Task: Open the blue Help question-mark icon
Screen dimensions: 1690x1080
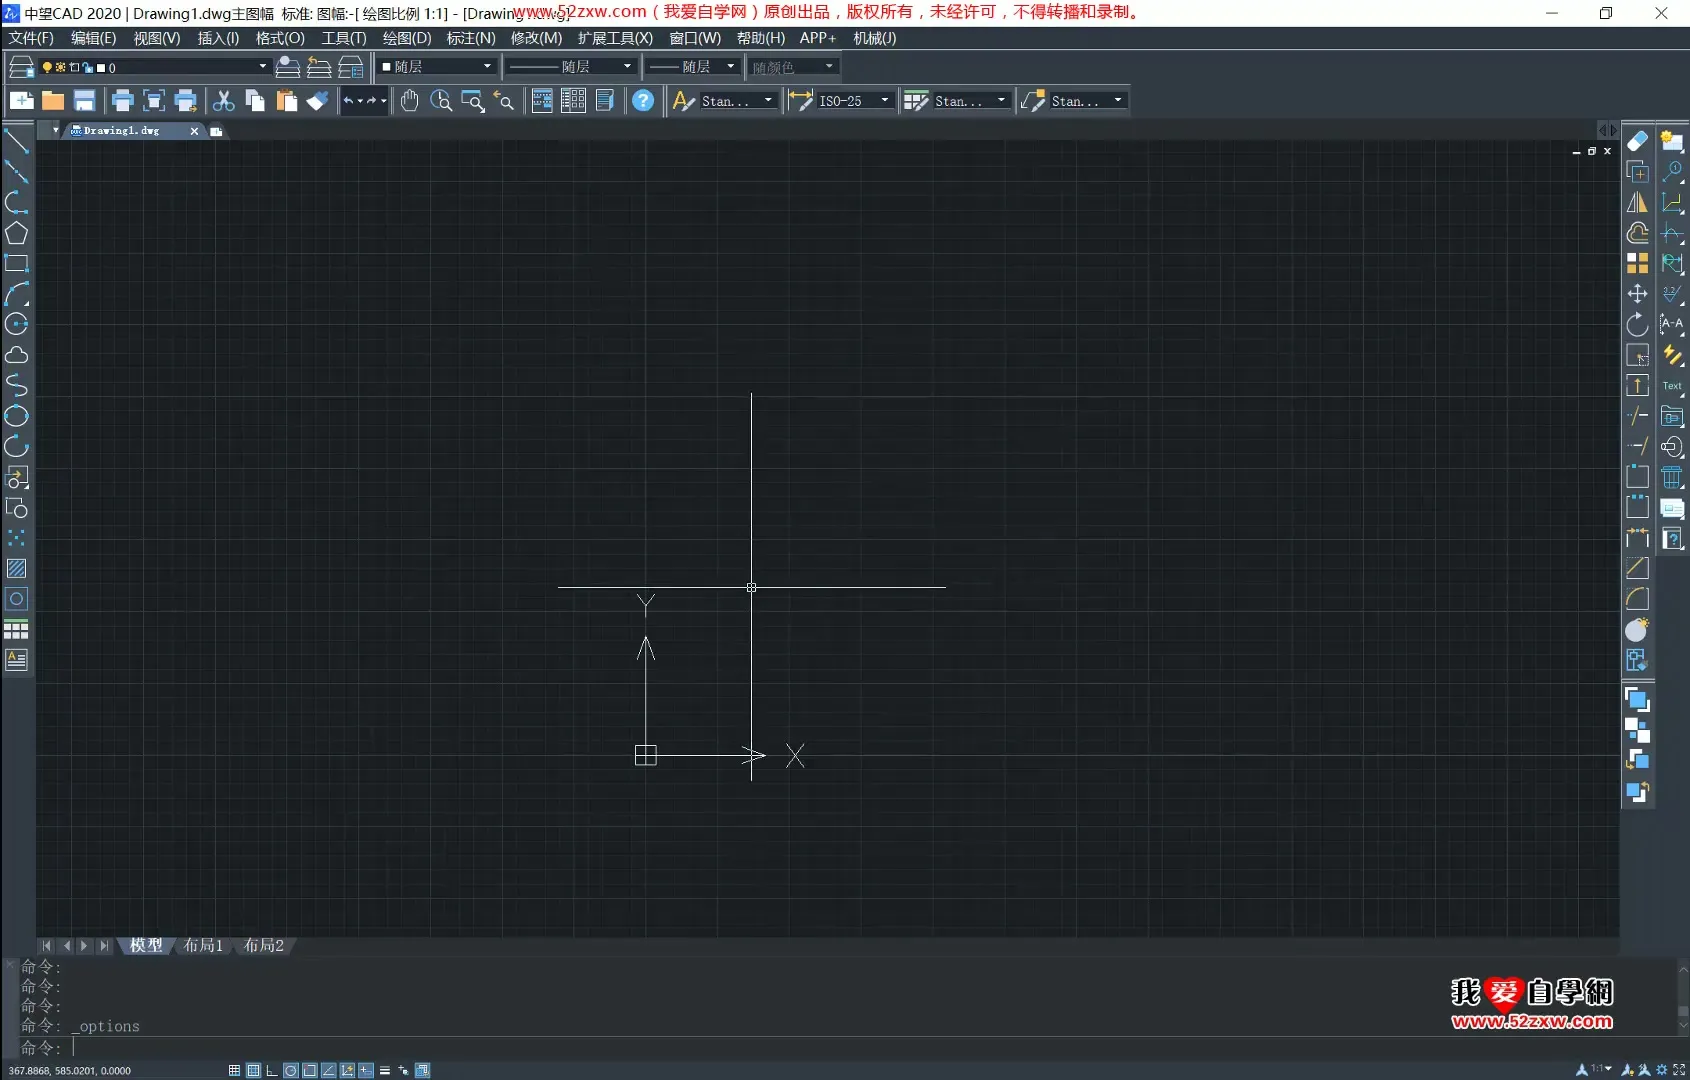Action: point(643,101)
